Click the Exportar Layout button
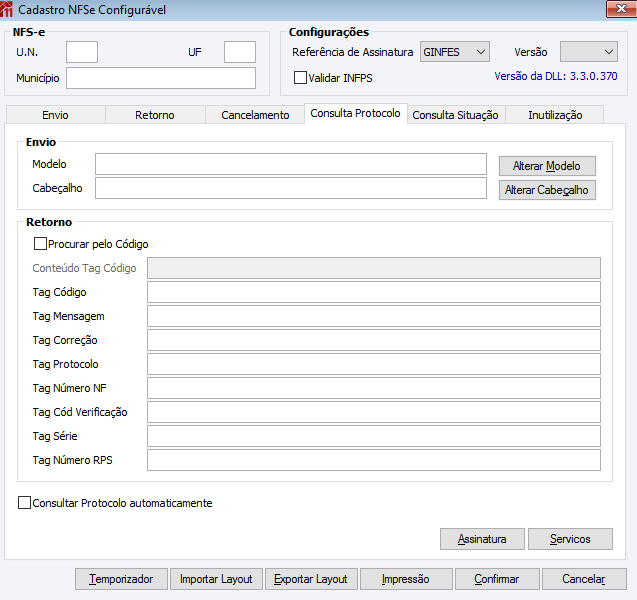The image size is (637, 600). point(311,578)
